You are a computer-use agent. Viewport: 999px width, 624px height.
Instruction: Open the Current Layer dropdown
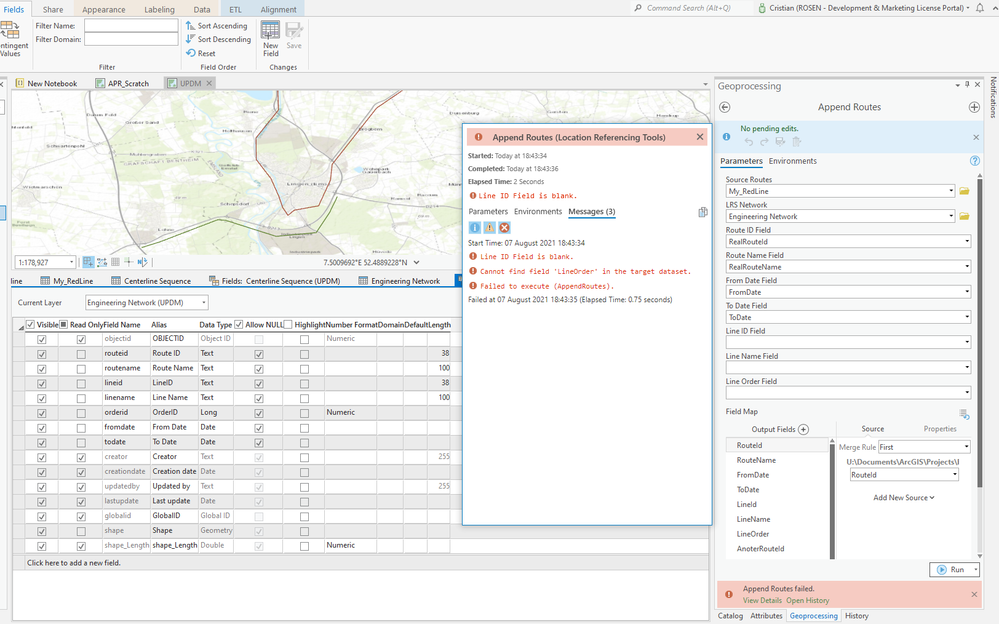coord(147,302)
